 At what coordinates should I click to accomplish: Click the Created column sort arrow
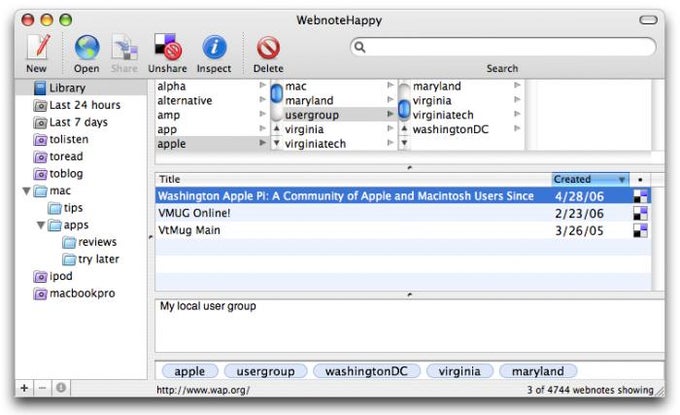tap(622, 180)
